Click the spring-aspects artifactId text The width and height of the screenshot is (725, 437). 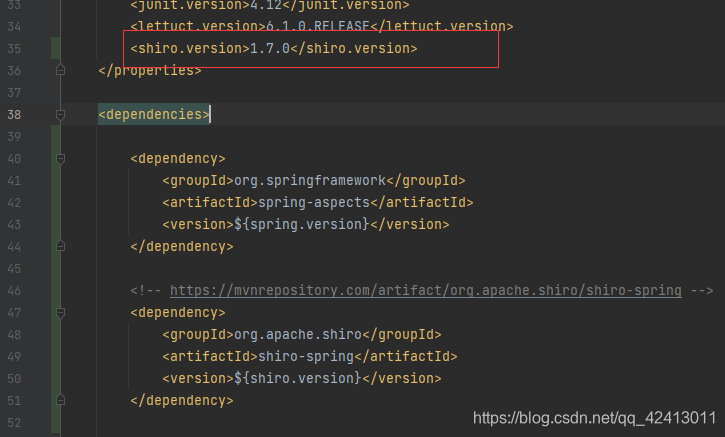click(314, 202)
